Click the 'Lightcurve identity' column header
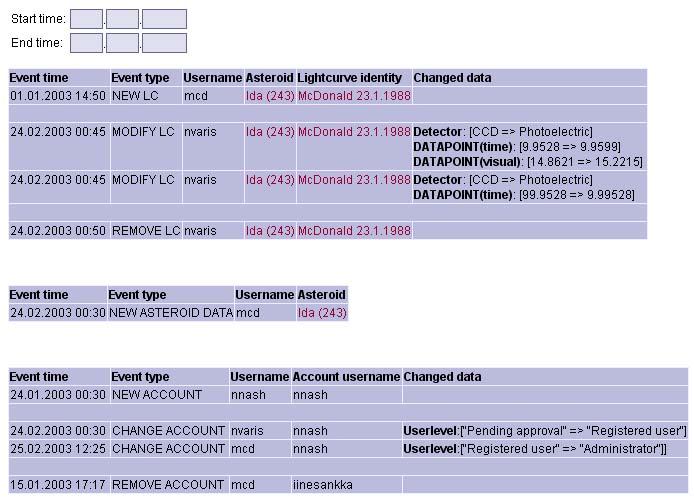Image resolution: width=694 pixels, height=500 pixels. [x=349, y=78]
